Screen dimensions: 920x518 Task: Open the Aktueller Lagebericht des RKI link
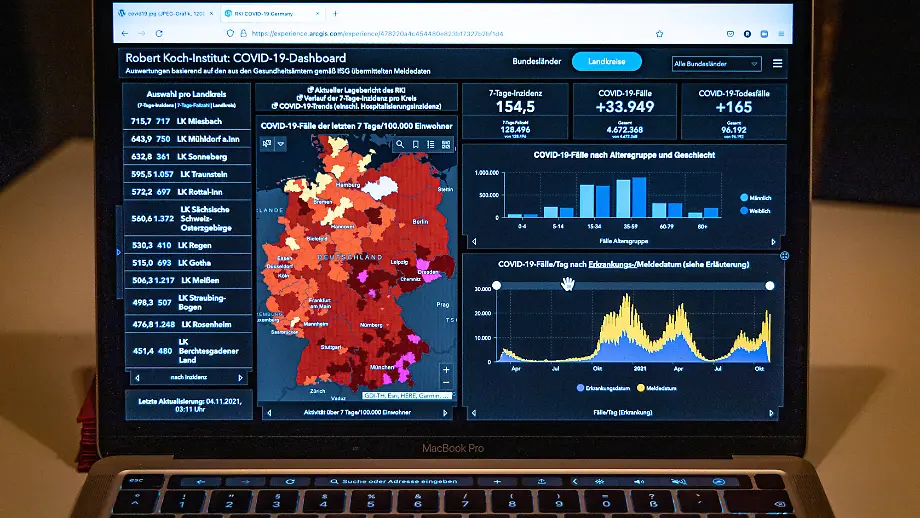[x=356, y=90]
